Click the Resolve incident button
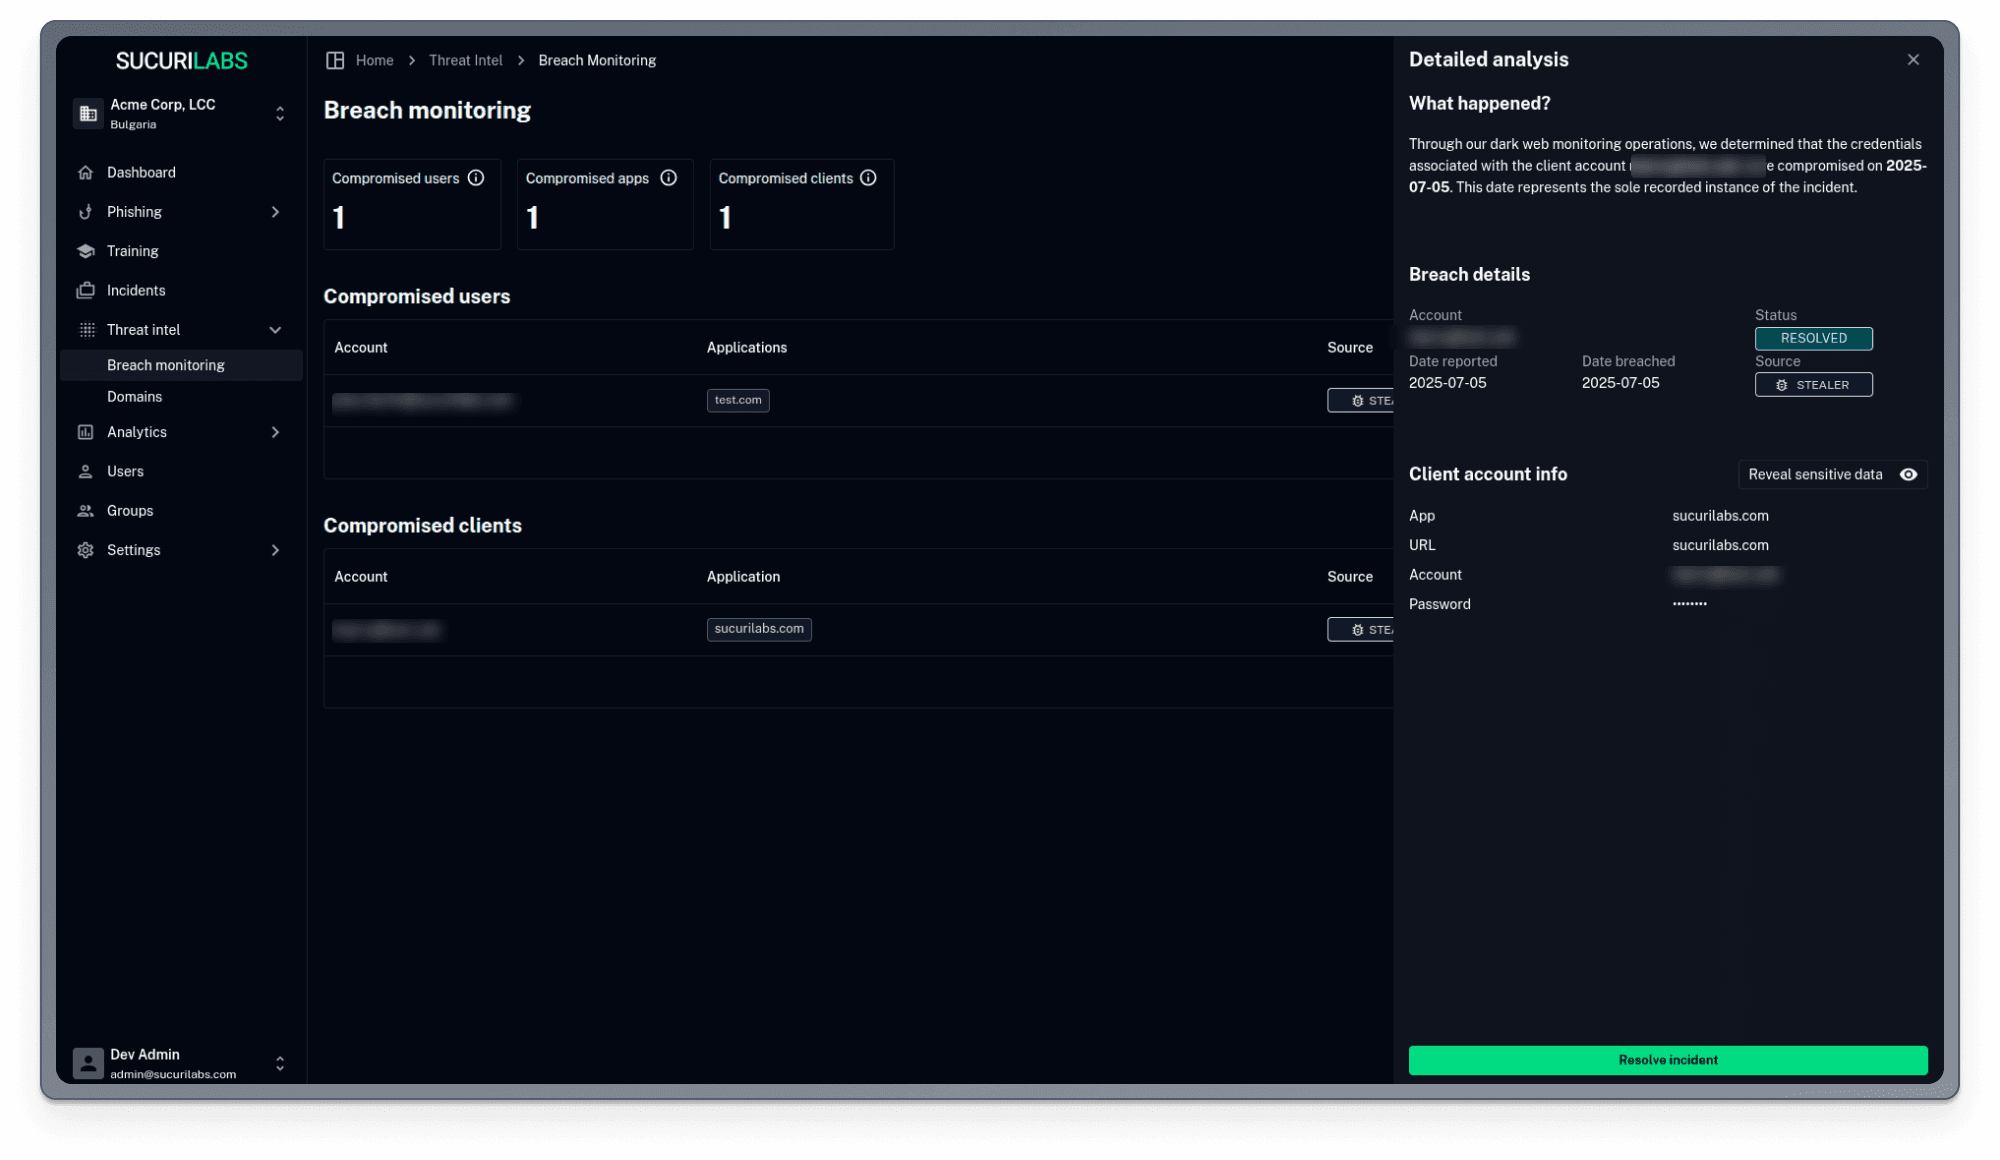The image size is (2000, 1160). [1668, 1060]
